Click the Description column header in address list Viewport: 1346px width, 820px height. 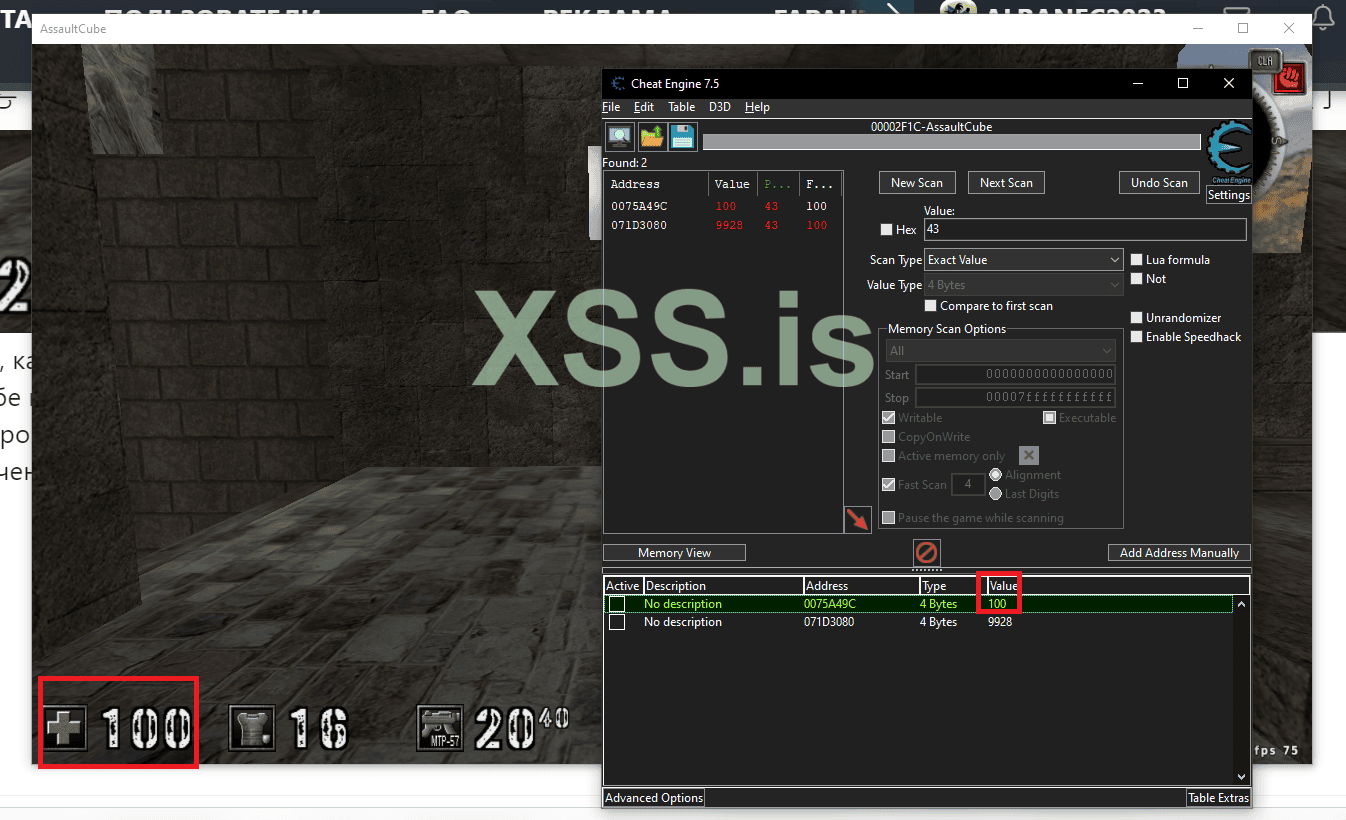pyautogui.click(x=723, y=586)
